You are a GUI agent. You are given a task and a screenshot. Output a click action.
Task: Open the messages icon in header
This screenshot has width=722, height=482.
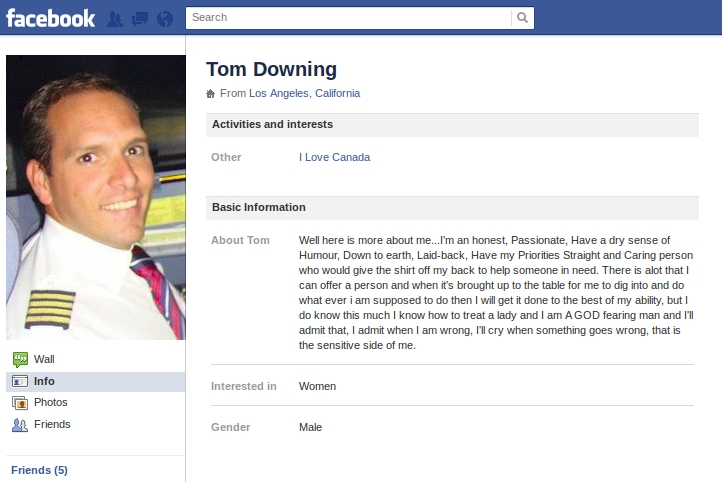click(x=140, y=19)
